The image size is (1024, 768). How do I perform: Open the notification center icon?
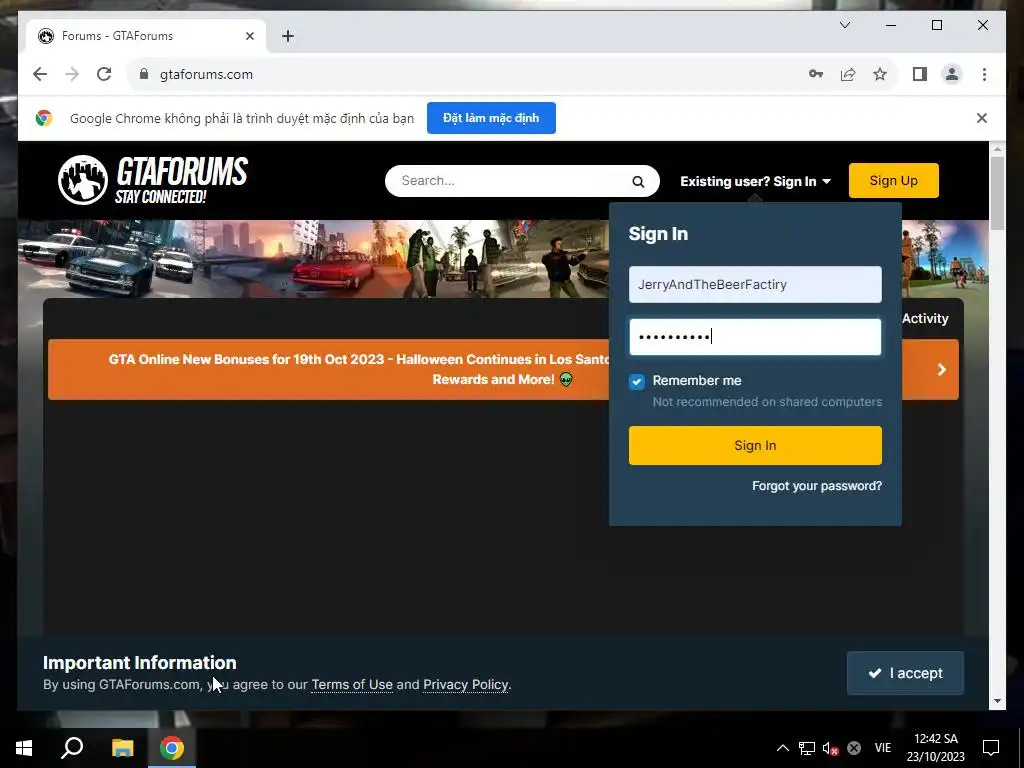coord(991,748)
